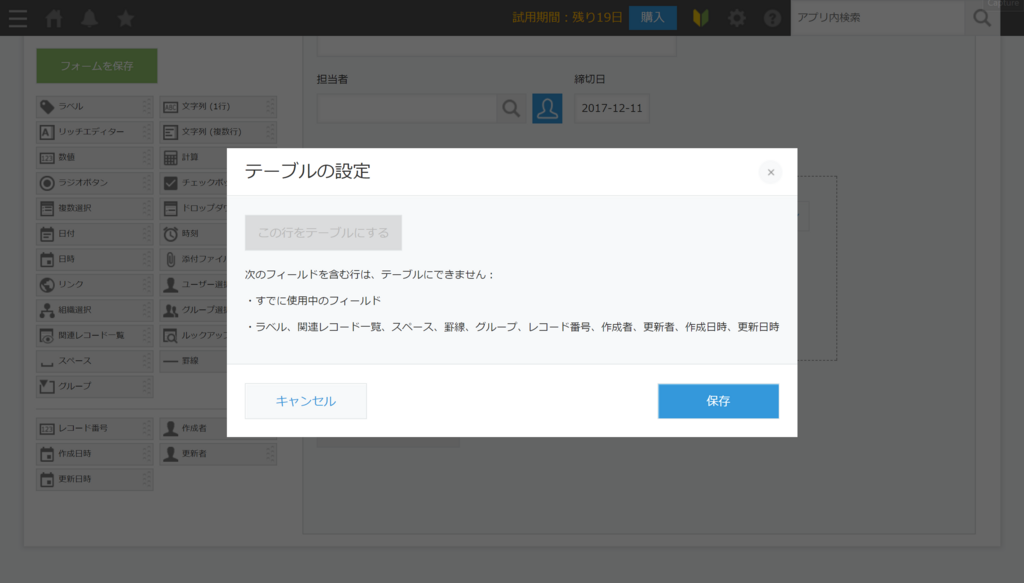Screen dimensions: 1024x583
Task: Select the ラベル field item
Action: [x=95, y=106]
